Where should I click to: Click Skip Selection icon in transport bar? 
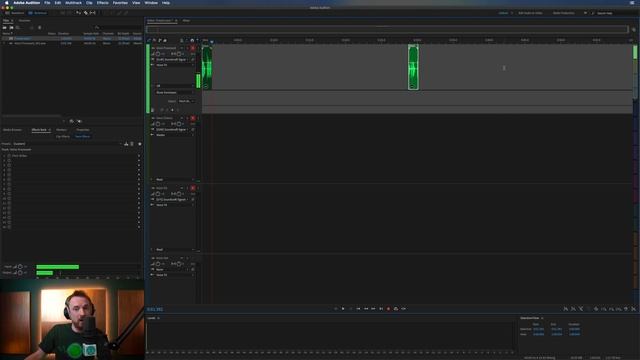point(404,309)
